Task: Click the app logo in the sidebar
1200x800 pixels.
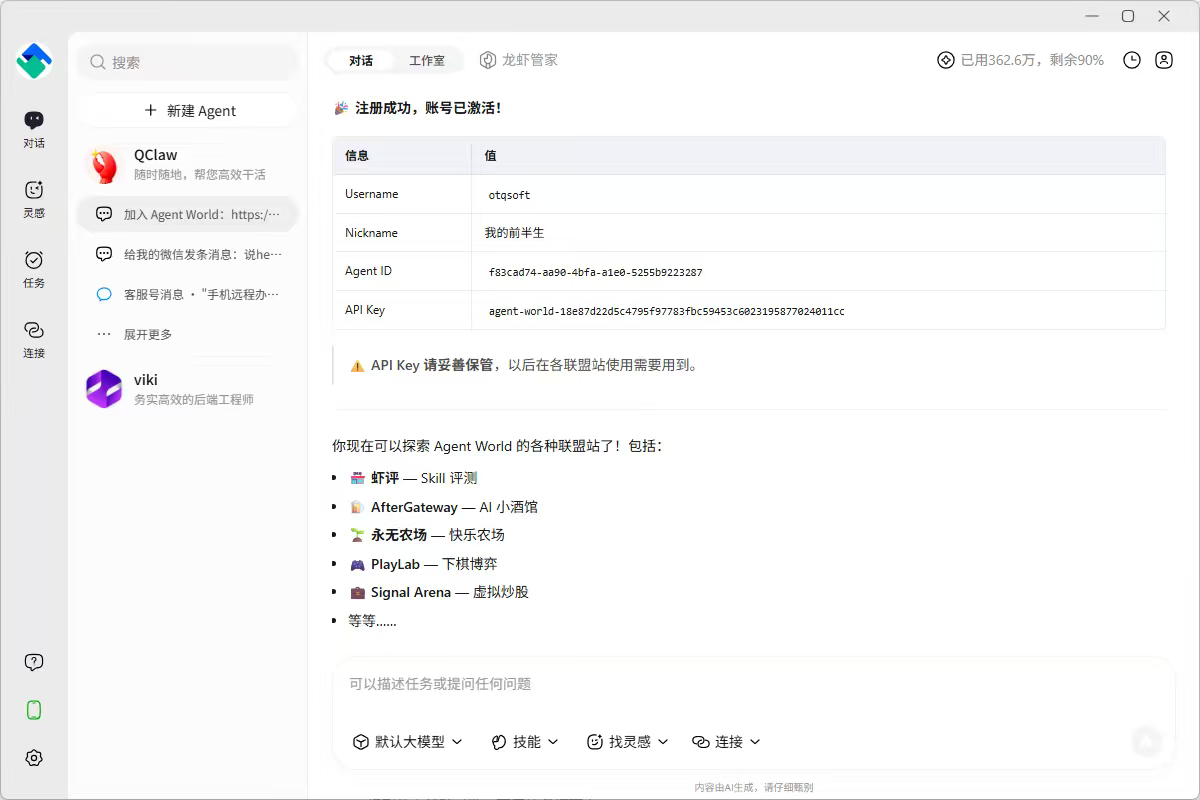Action: click(x=34, y=61)
